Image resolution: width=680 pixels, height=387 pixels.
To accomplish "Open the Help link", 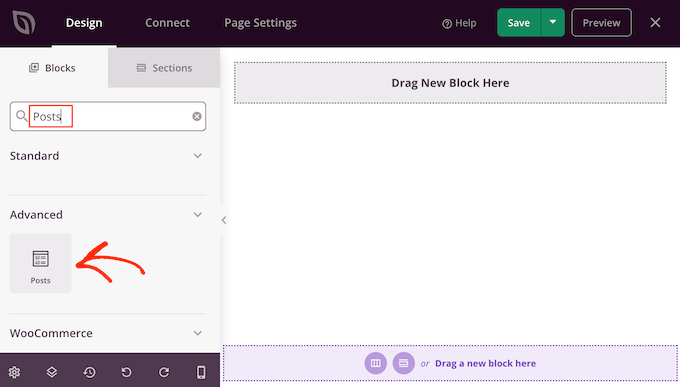I will point(459,23).
